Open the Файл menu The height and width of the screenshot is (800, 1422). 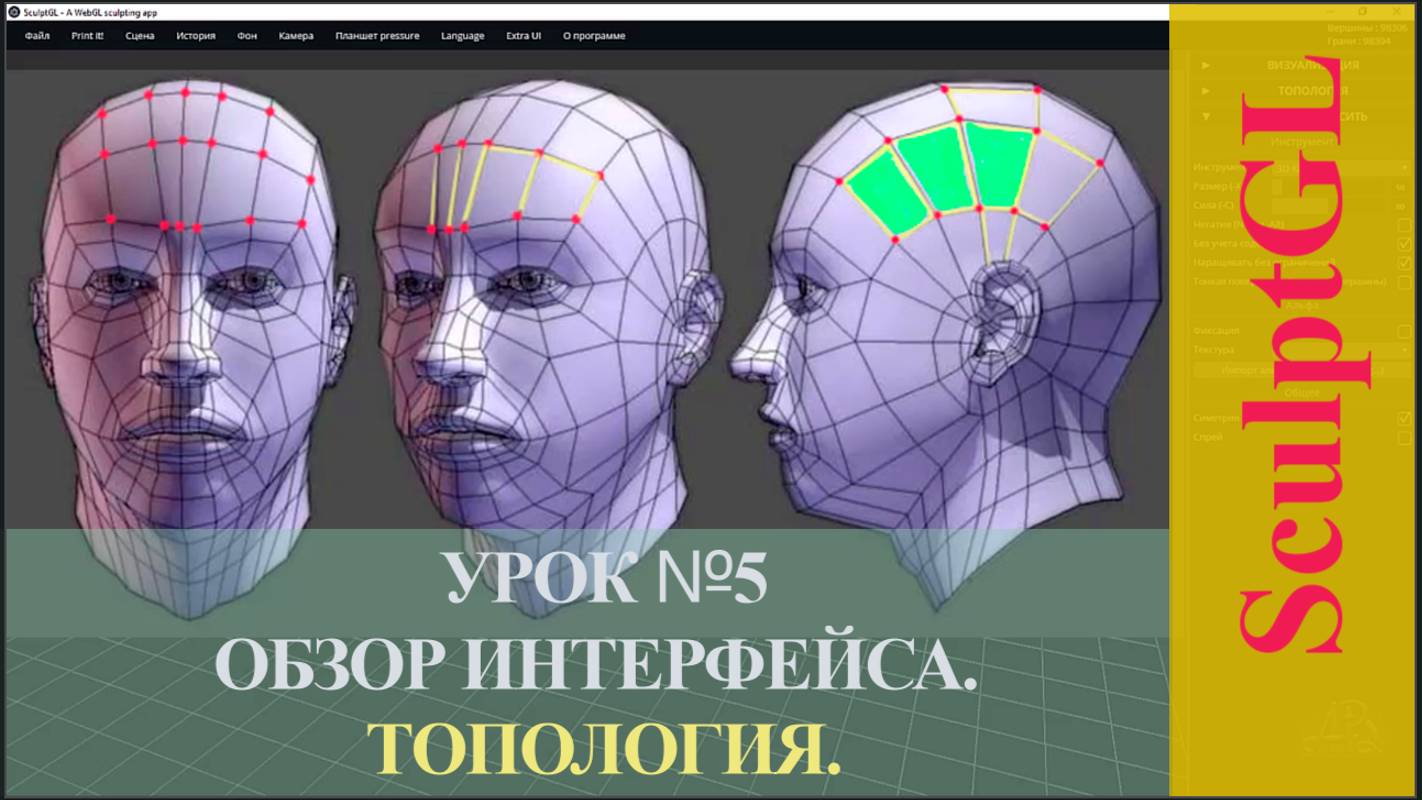click(37, 36)
